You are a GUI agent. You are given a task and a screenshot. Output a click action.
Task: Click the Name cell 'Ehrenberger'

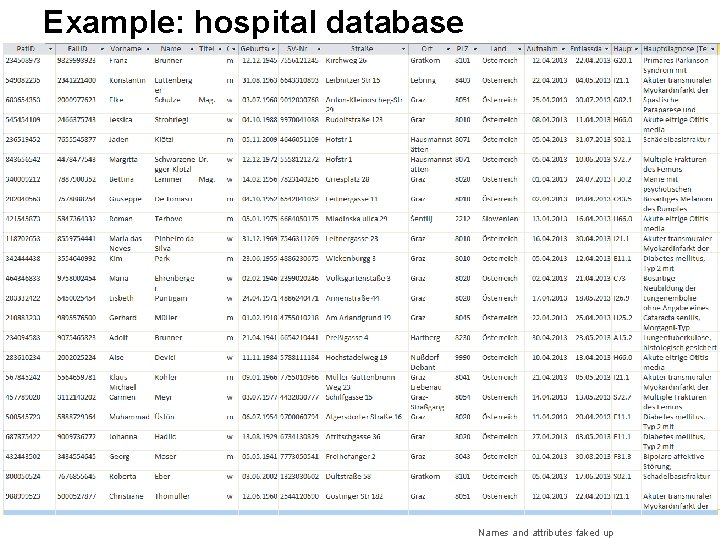[x=174, y=283]
